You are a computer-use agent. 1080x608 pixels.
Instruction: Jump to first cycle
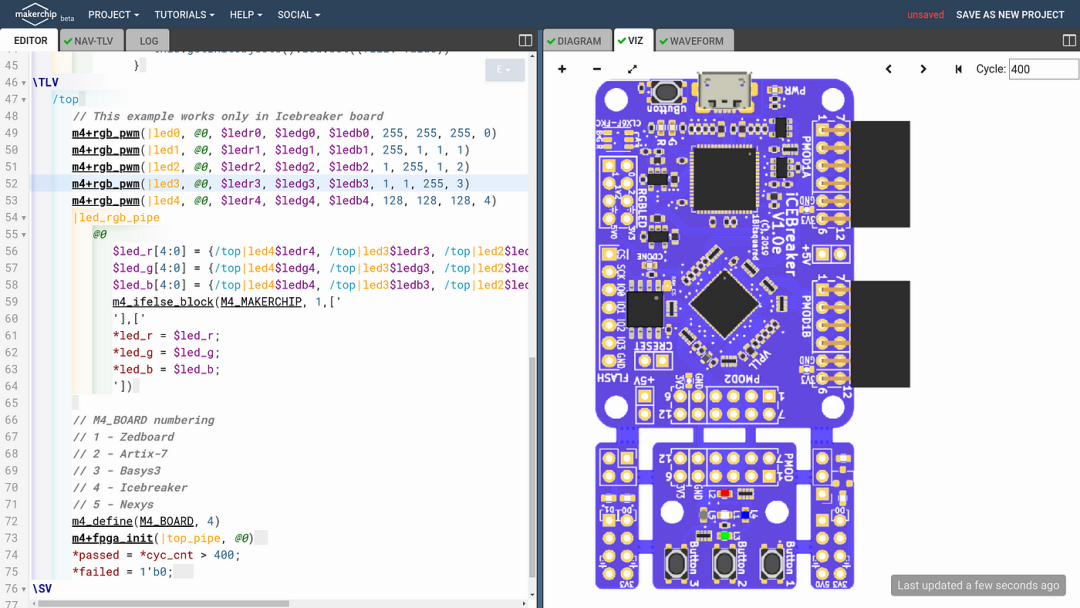click(958, 69)
